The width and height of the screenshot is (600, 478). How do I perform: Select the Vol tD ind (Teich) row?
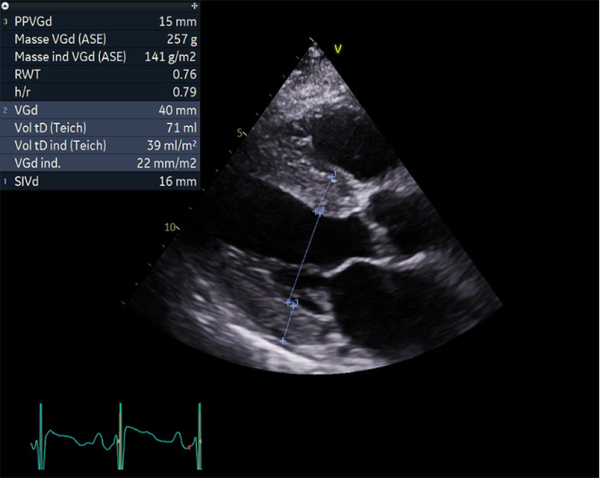[x=100, y=146]
